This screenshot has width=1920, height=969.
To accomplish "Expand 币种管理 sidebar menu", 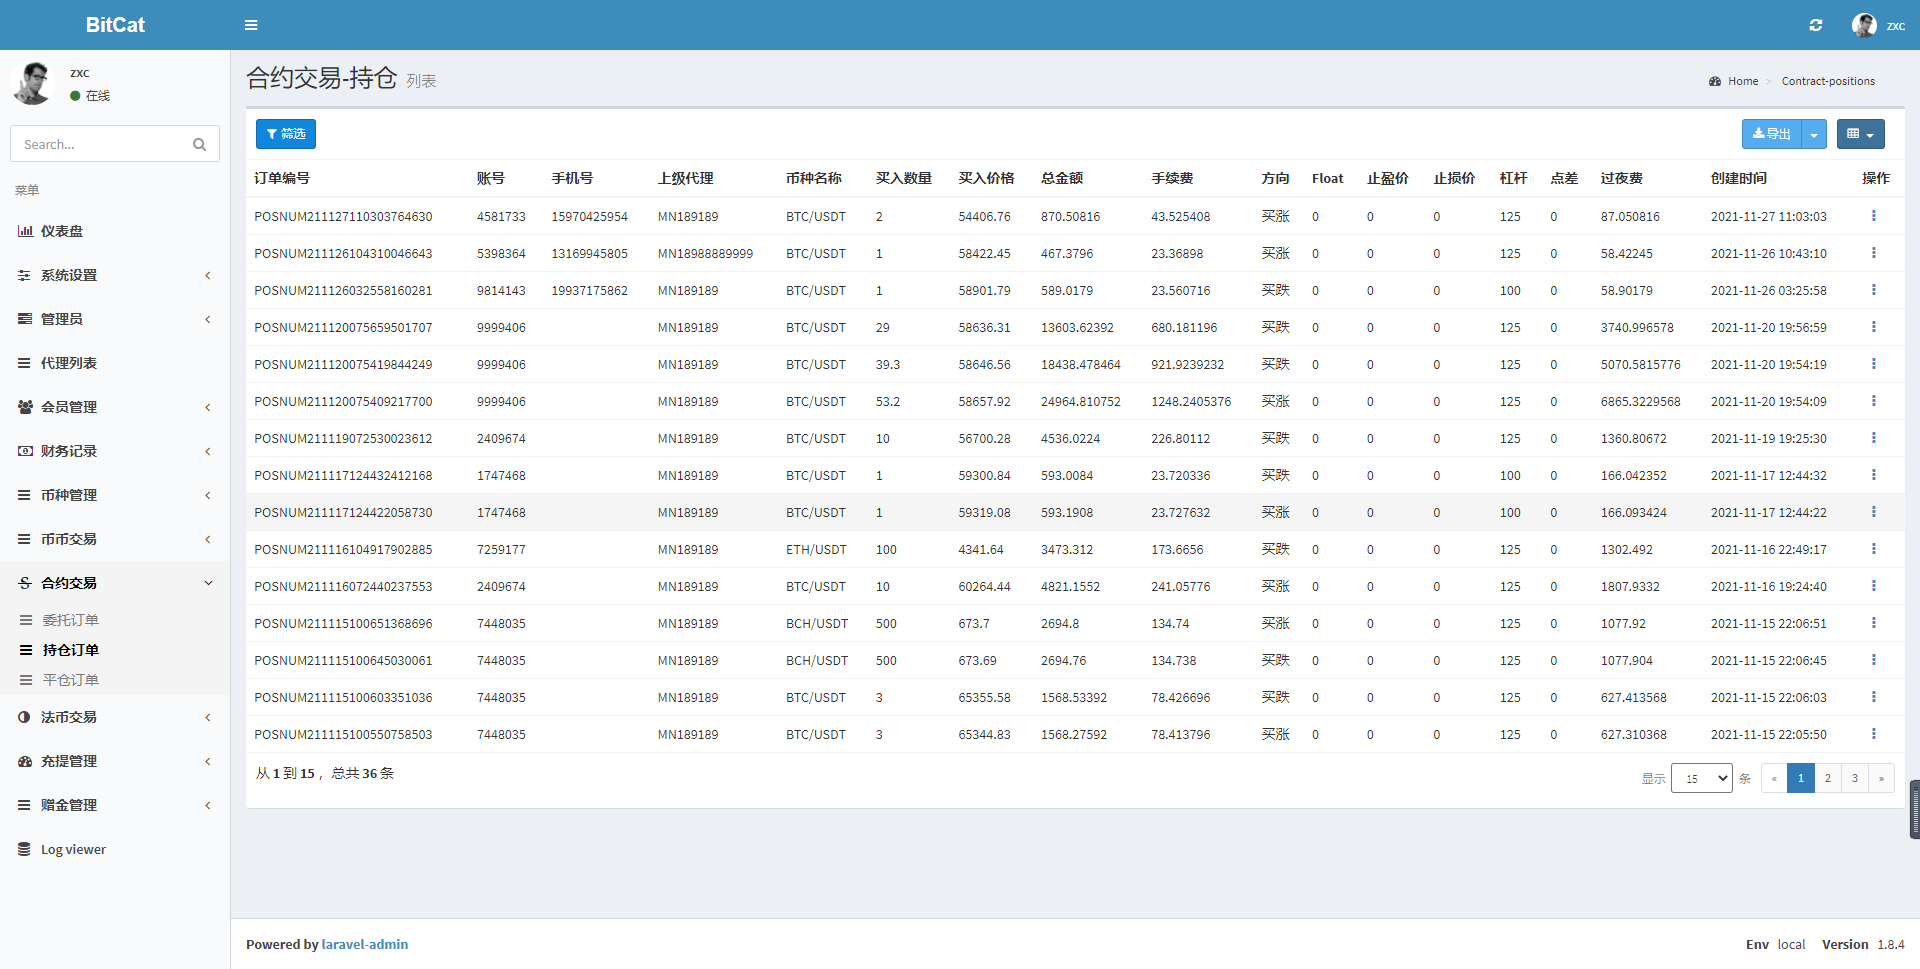I will 115,495.
